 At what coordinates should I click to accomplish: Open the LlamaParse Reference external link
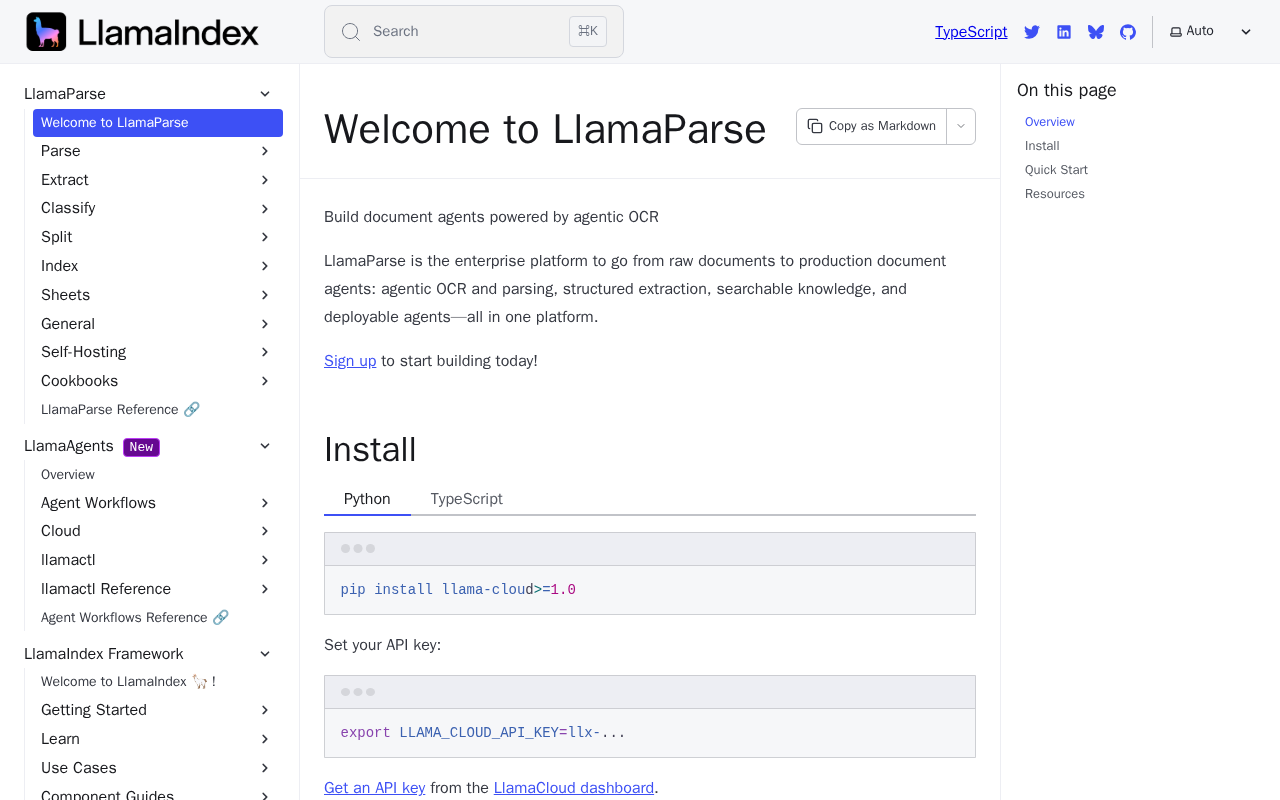[120, 410]
